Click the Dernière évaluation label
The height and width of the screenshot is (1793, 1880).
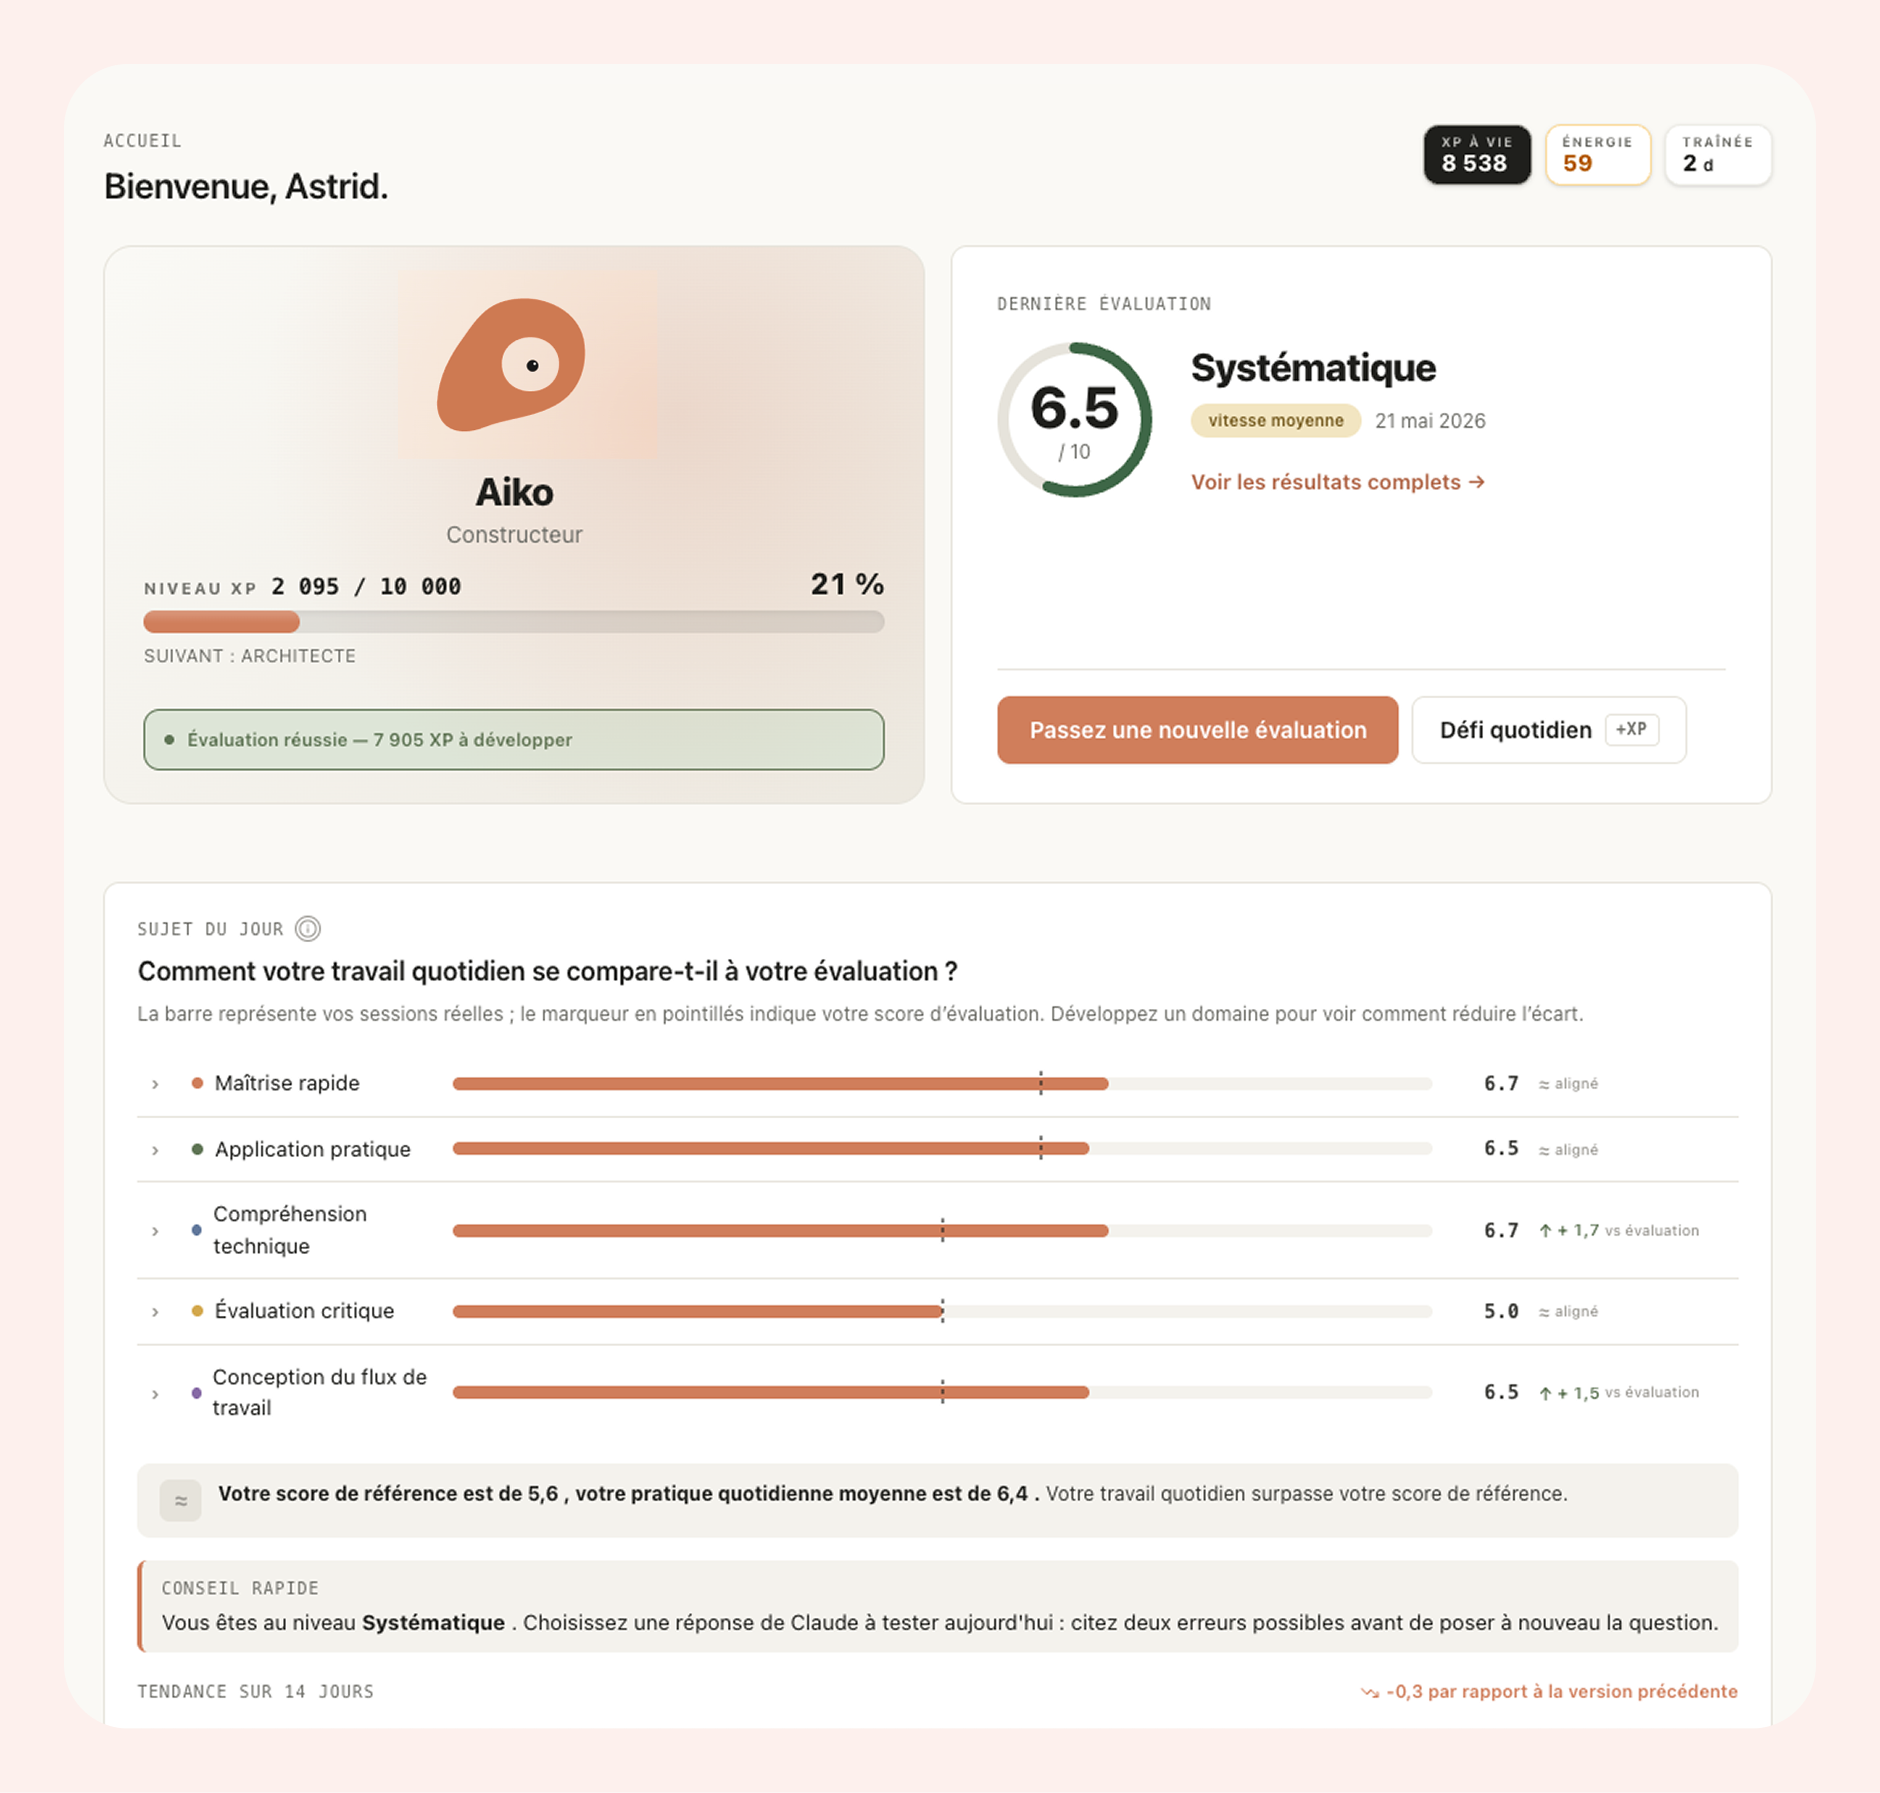[x=1104, y=304]
